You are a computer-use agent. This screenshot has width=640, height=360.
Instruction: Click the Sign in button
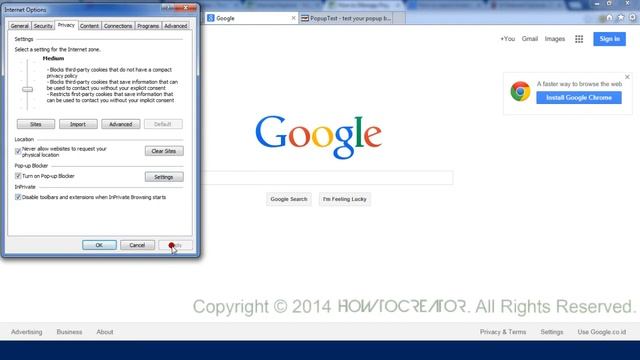pyautogui.click(x=609, y=39)
